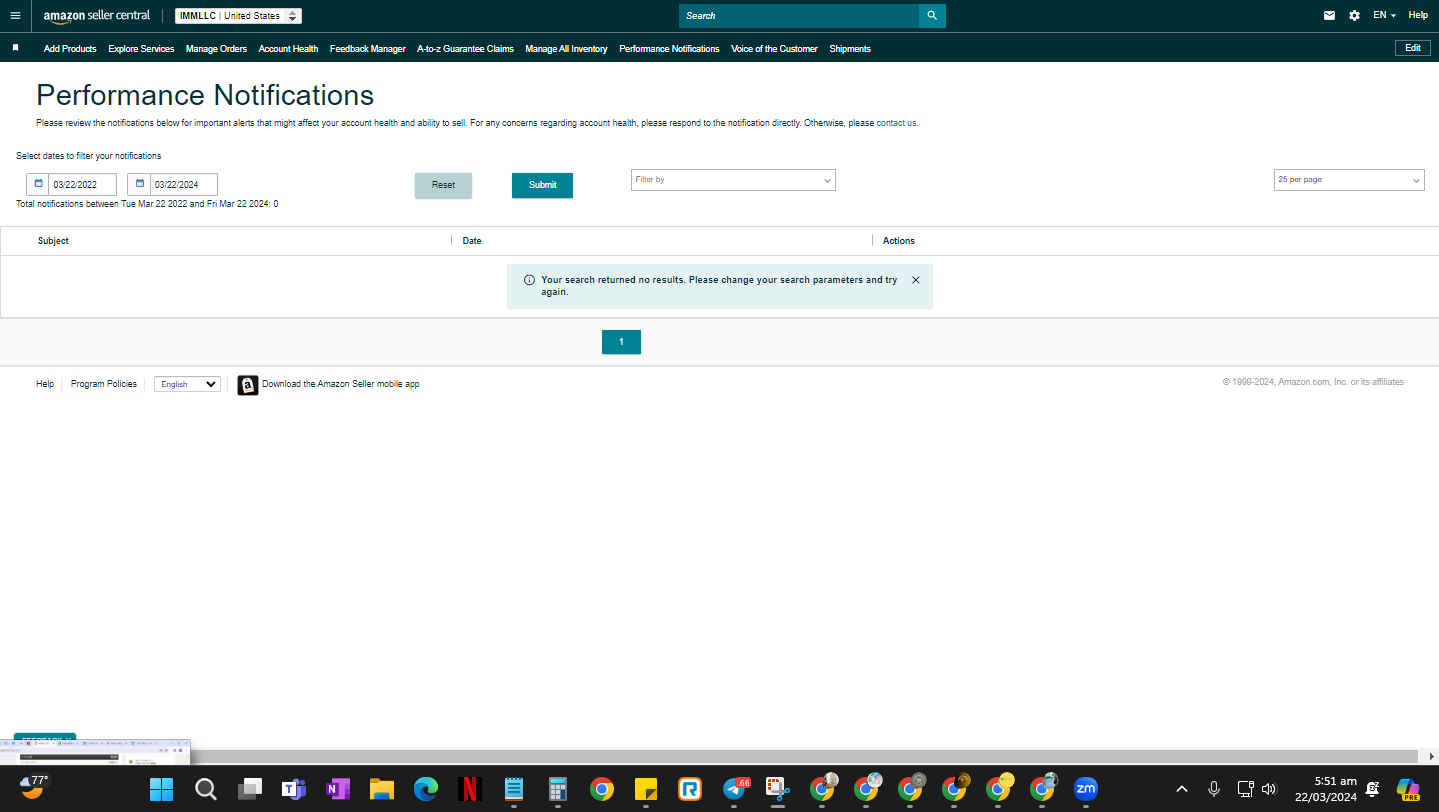Open File Explorer from taskbar
The height and width of the screenshot is (812, 1439).
[x=381, y=789]
